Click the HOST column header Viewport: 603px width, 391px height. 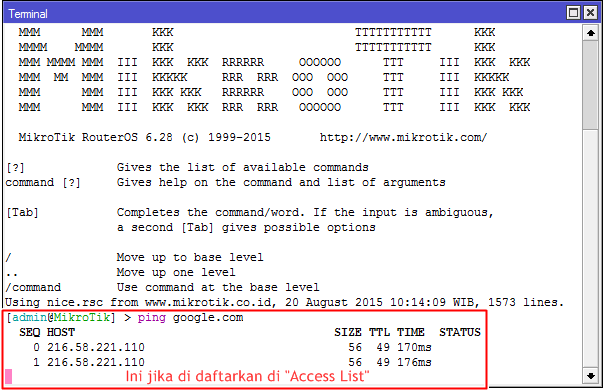point(61,332)
